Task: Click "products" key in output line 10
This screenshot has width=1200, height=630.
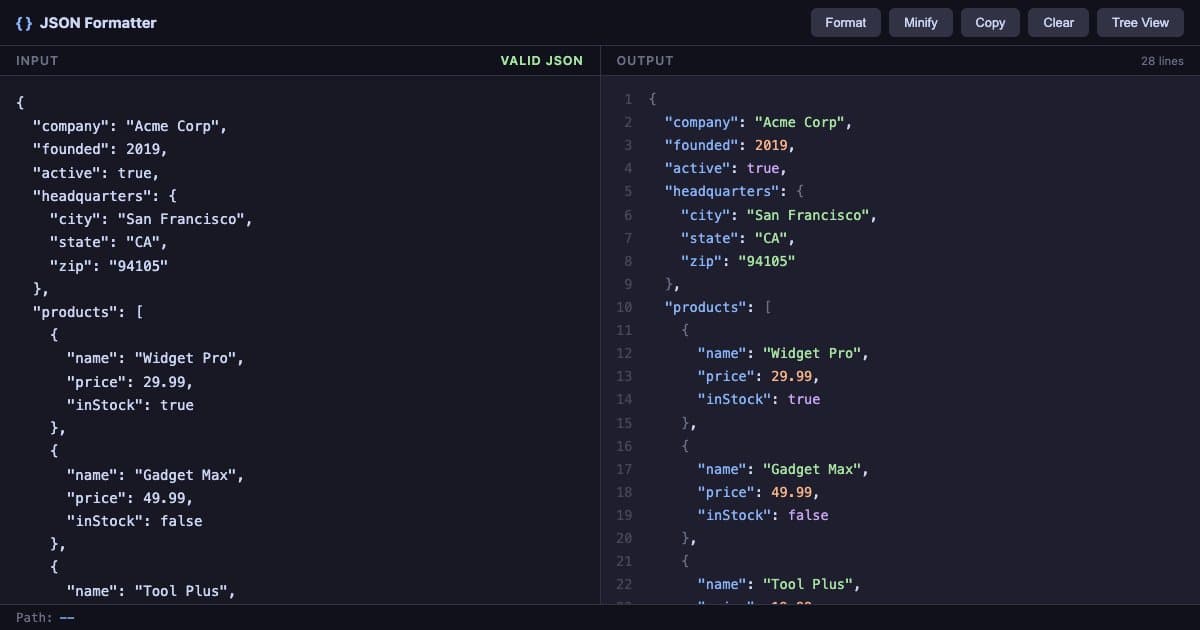Action: [x=705, y=307]
